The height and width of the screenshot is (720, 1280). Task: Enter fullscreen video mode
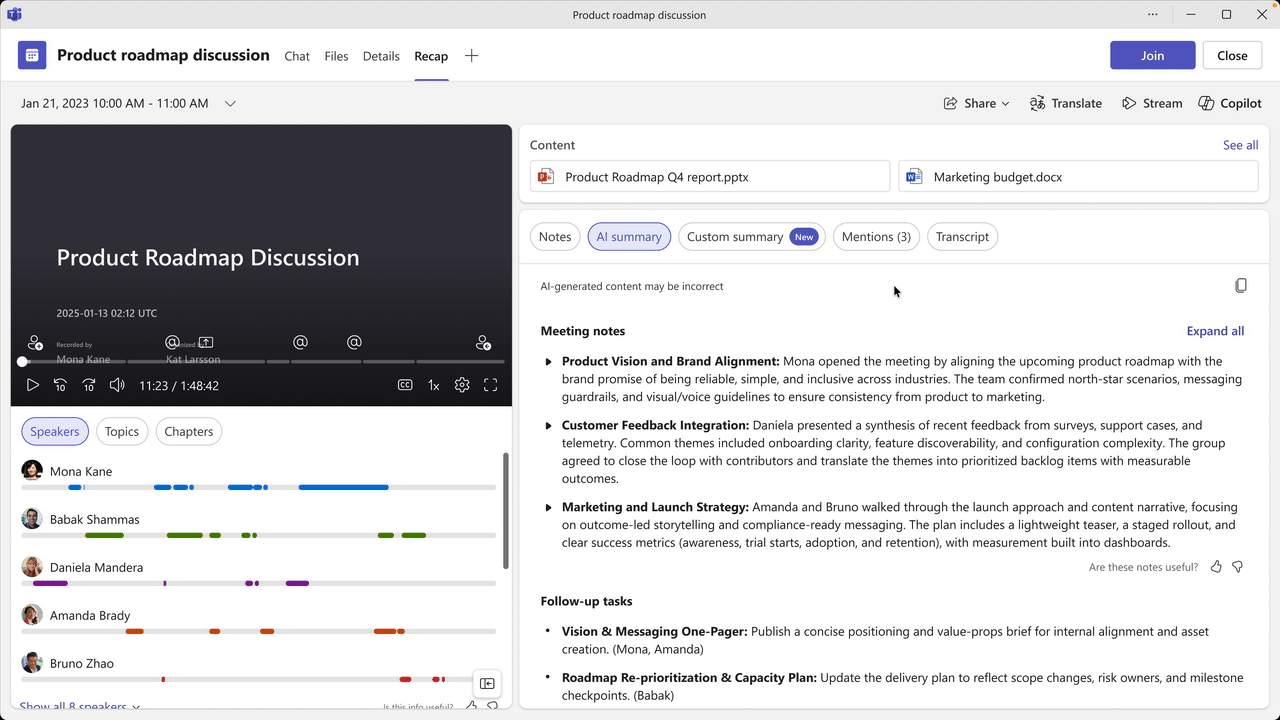tap(491, 385)
